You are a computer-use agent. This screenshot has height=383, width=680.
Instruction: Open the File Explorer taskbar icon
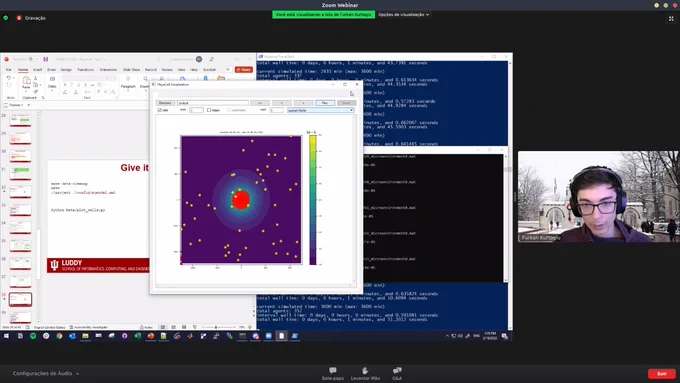pyautogui.click(x=85, y=336)
